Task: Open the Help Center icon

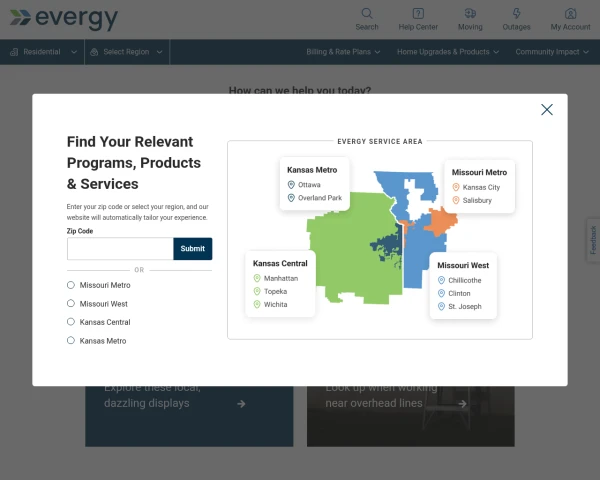Action: [418, 13]
